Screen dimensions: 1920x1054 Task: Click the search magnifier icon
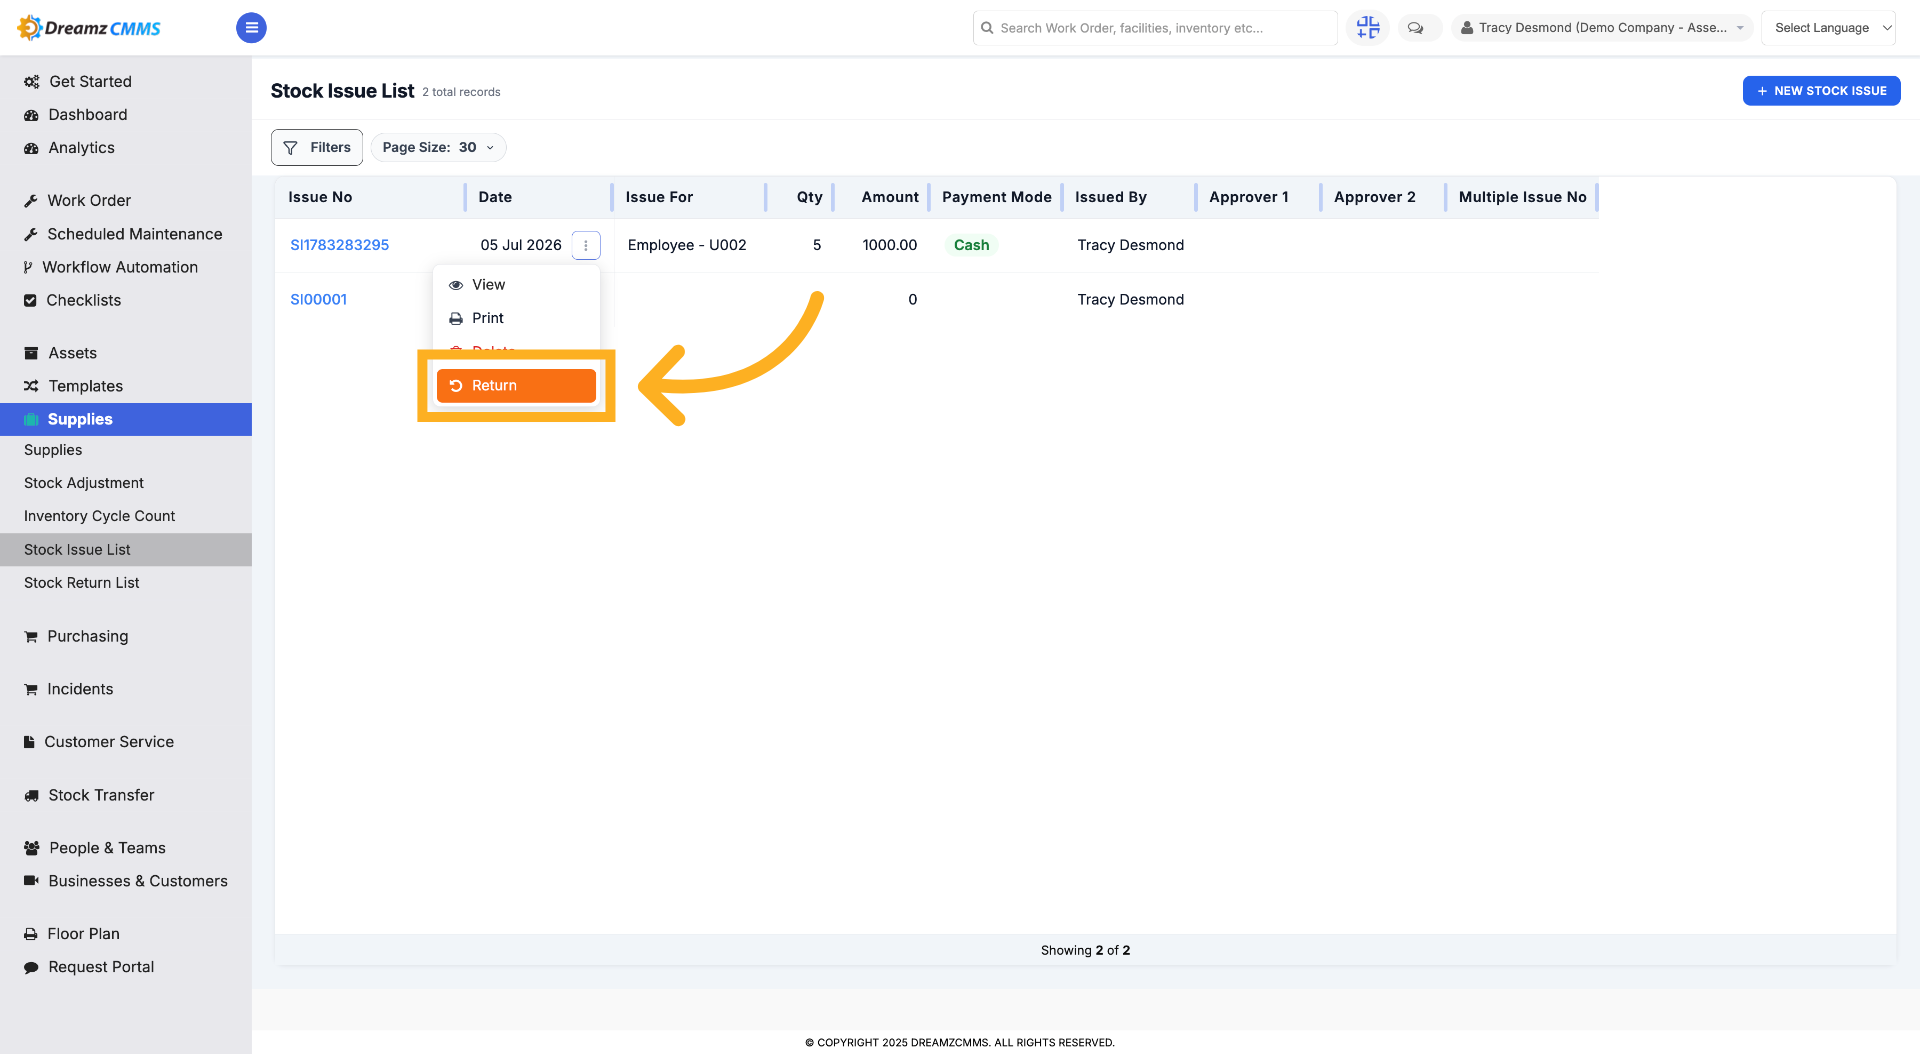click(x=987, y=28)
